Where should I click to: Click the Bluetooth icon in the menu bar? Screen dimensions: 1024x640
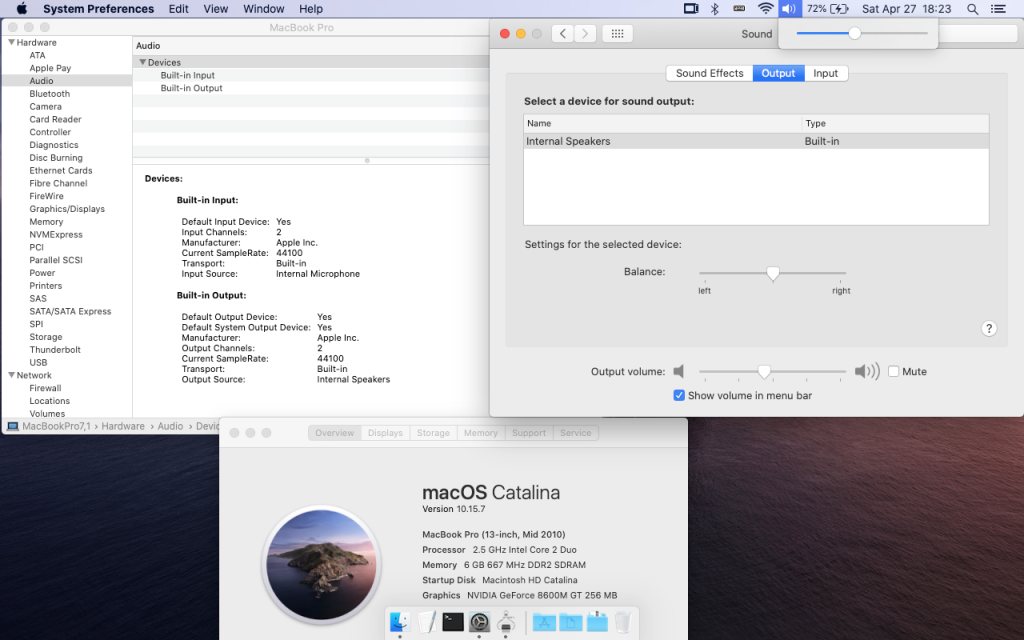(x=716, y=9)
